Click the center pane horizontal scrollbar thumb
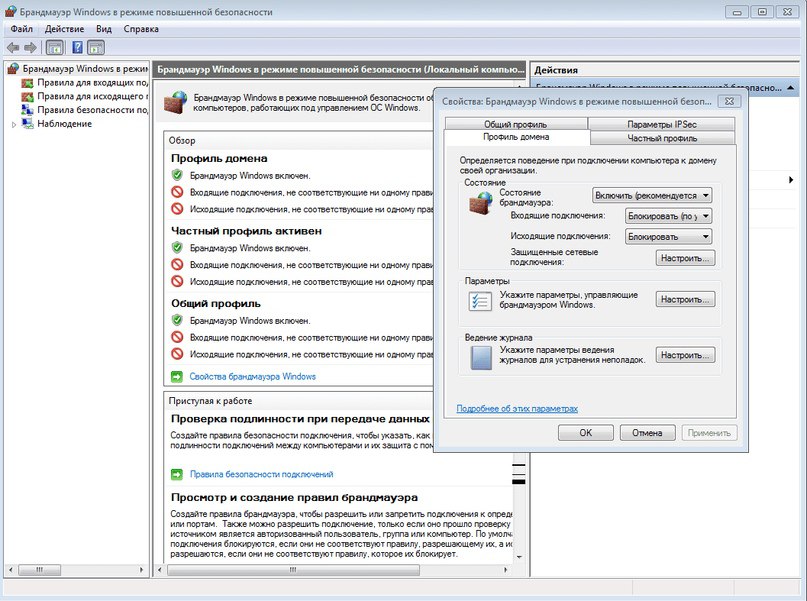Image resolution: width=807 pixels, height=601 pixels. (x=293, y=570)
